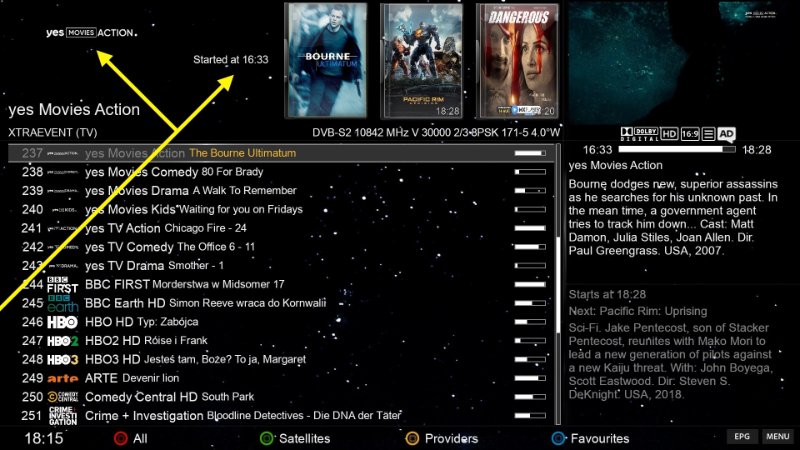Open the MENU button
The image size is (800, 450).
click(x=778, y=436)
